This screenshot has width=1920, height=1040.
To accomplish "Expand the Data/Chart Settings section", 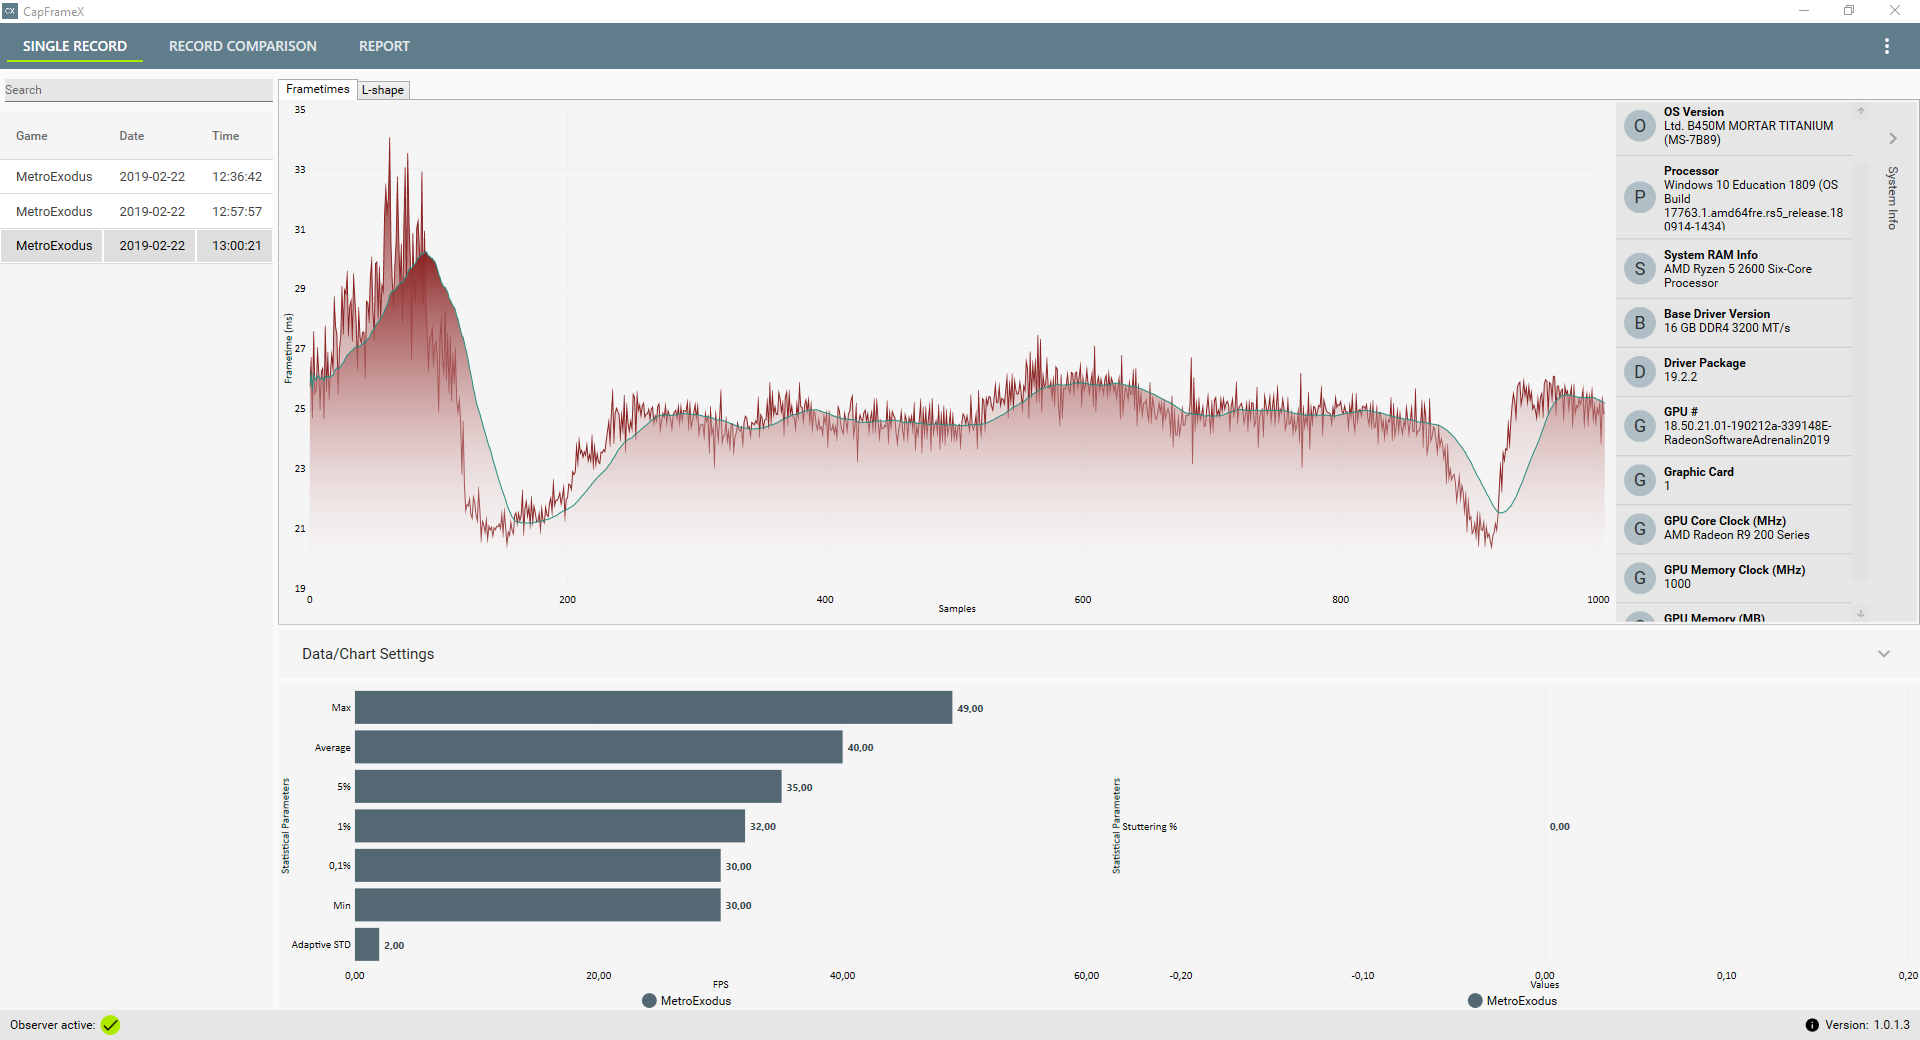I will pos(1884,654).
